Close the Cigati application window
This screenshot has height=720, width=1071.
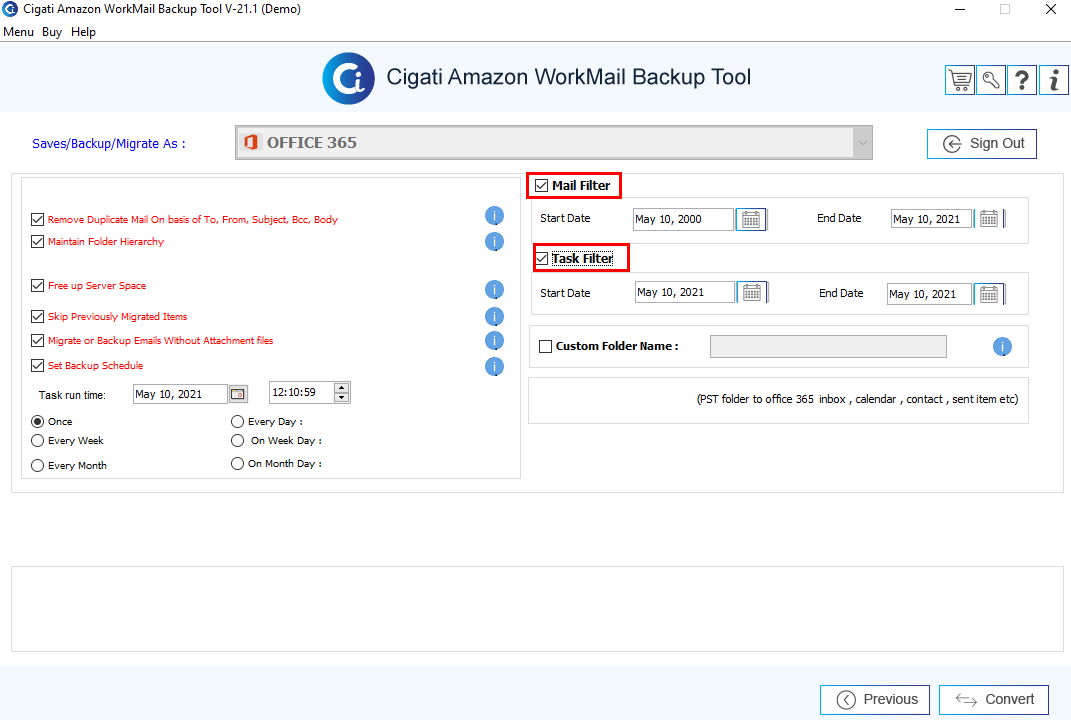tap(1051, 10)
